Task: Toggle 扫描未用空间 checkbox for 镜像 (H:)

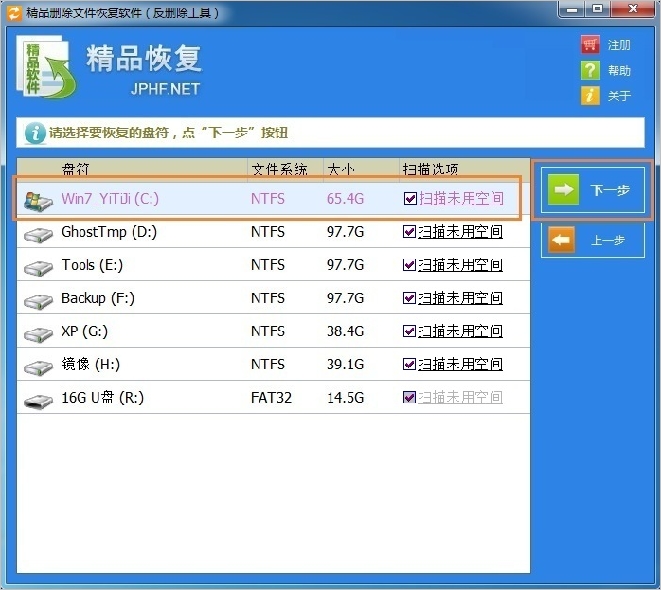Action: pyautogui.click(x=409, y=364)
